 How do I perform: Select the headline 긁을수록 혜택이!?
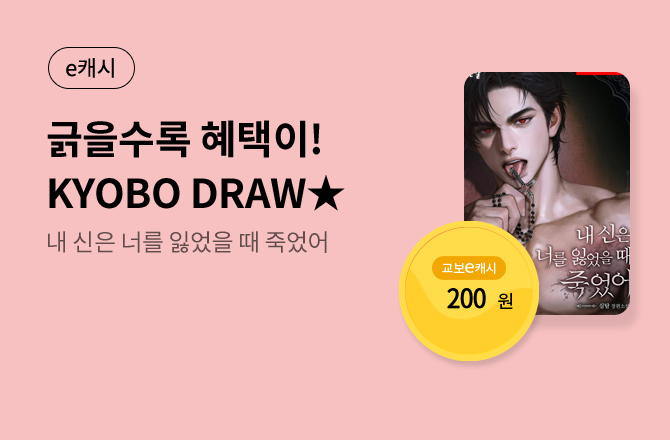click(184, 139)
